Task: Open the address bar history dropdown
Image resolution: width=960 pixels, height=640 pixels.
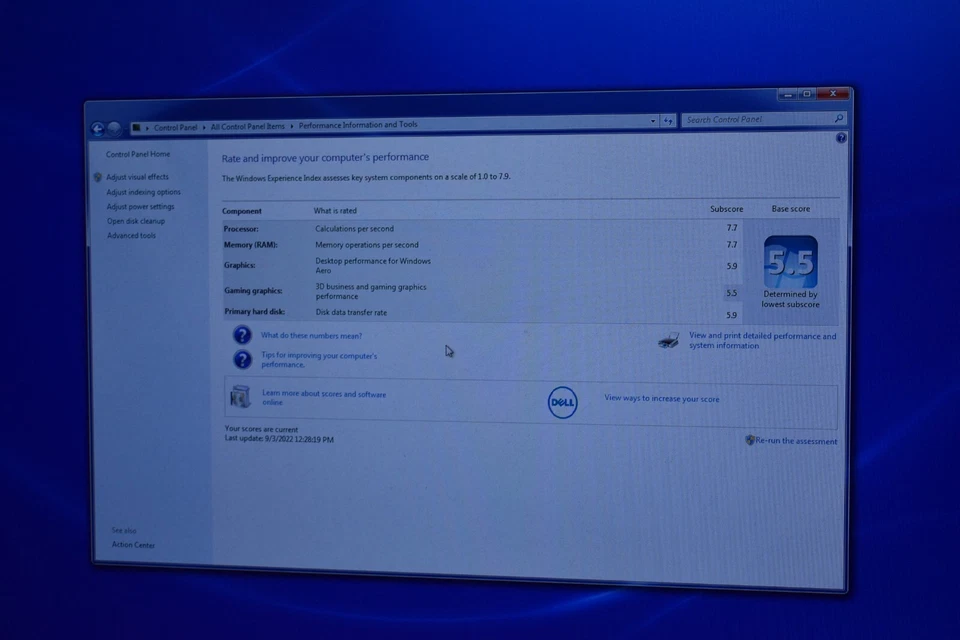Action: pyautogui.click(x=653, y=121)
